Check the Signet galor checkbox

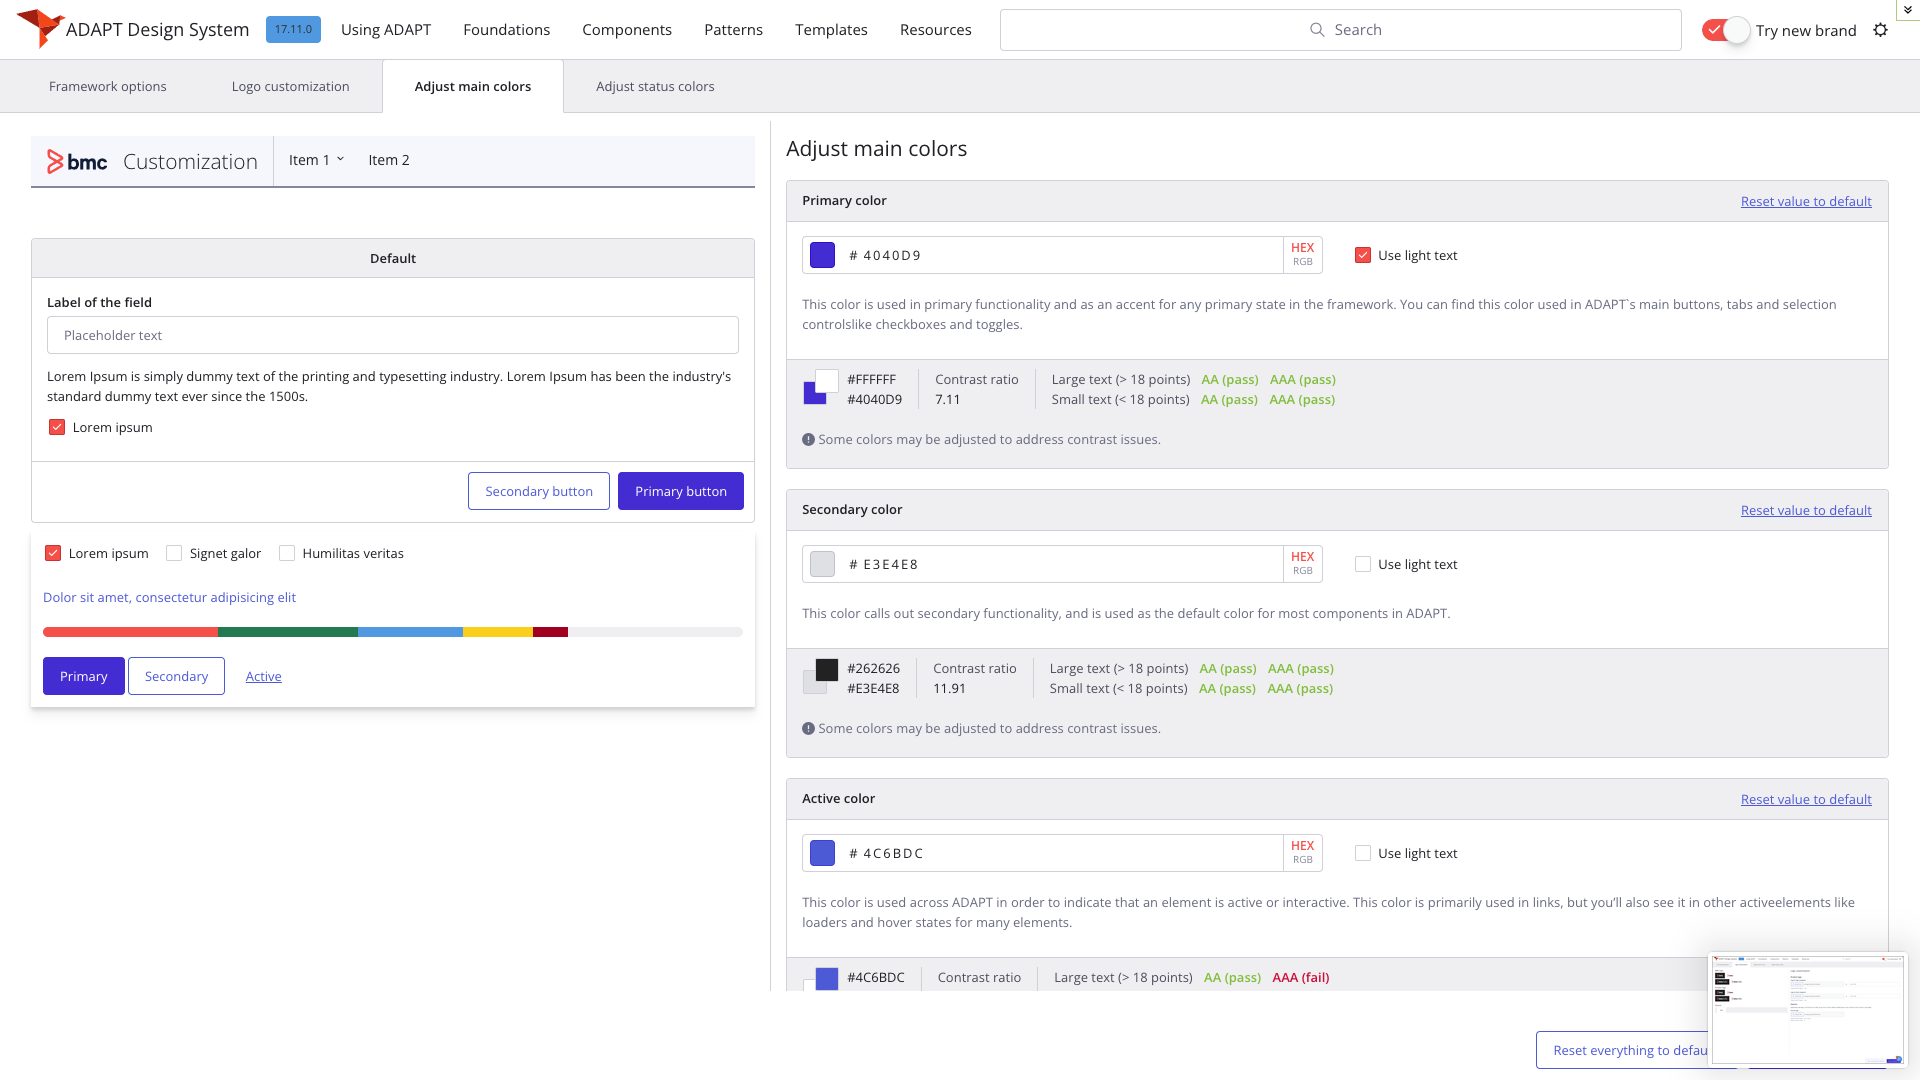pos(174,554)
